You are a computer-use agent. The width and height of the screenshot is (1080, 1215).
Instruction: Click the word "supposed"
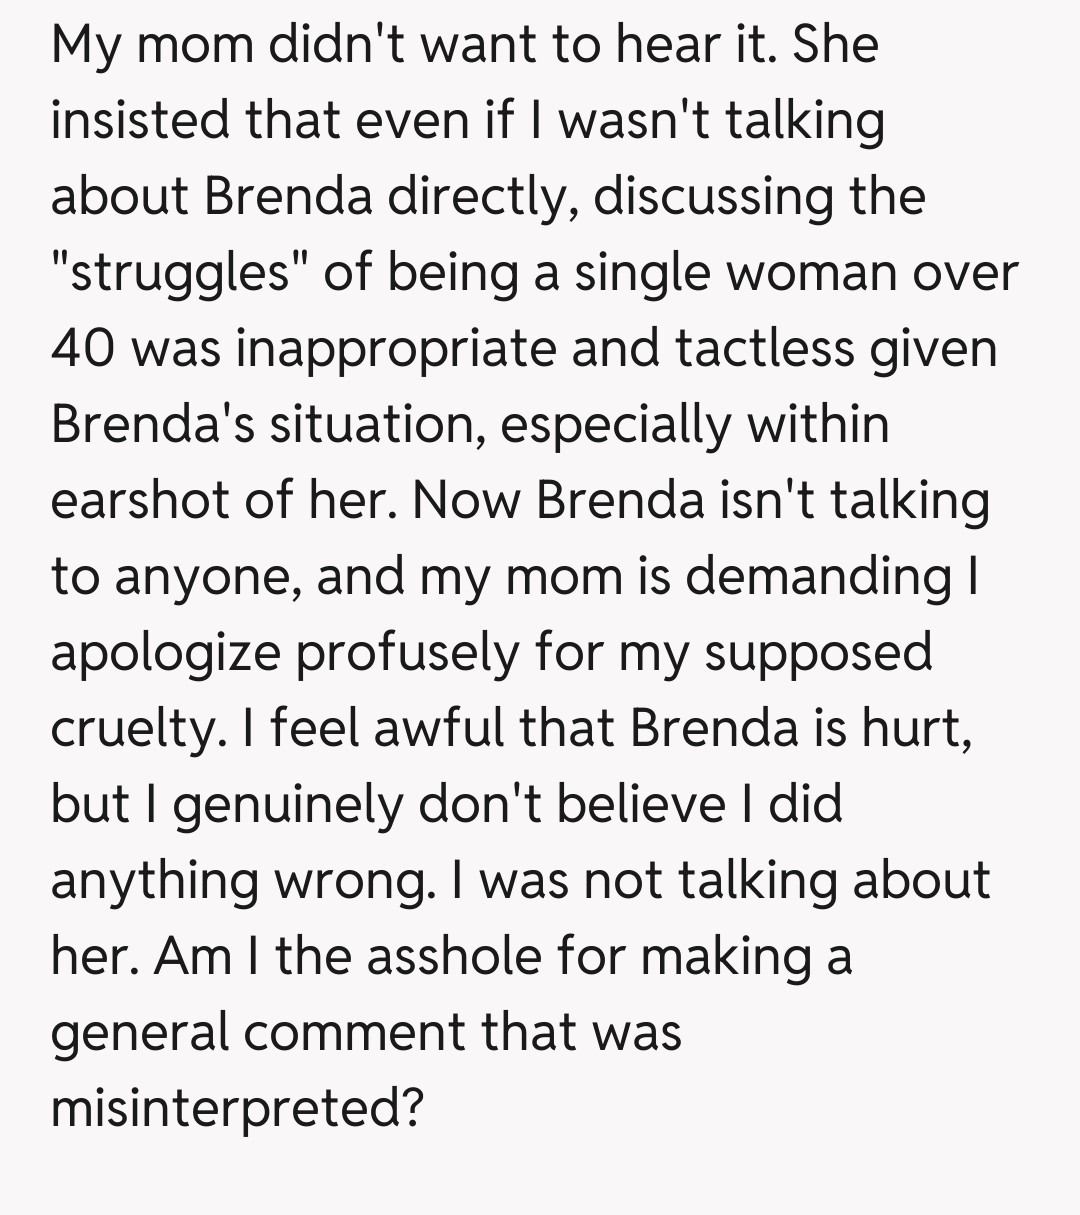[x=818, y=654]
